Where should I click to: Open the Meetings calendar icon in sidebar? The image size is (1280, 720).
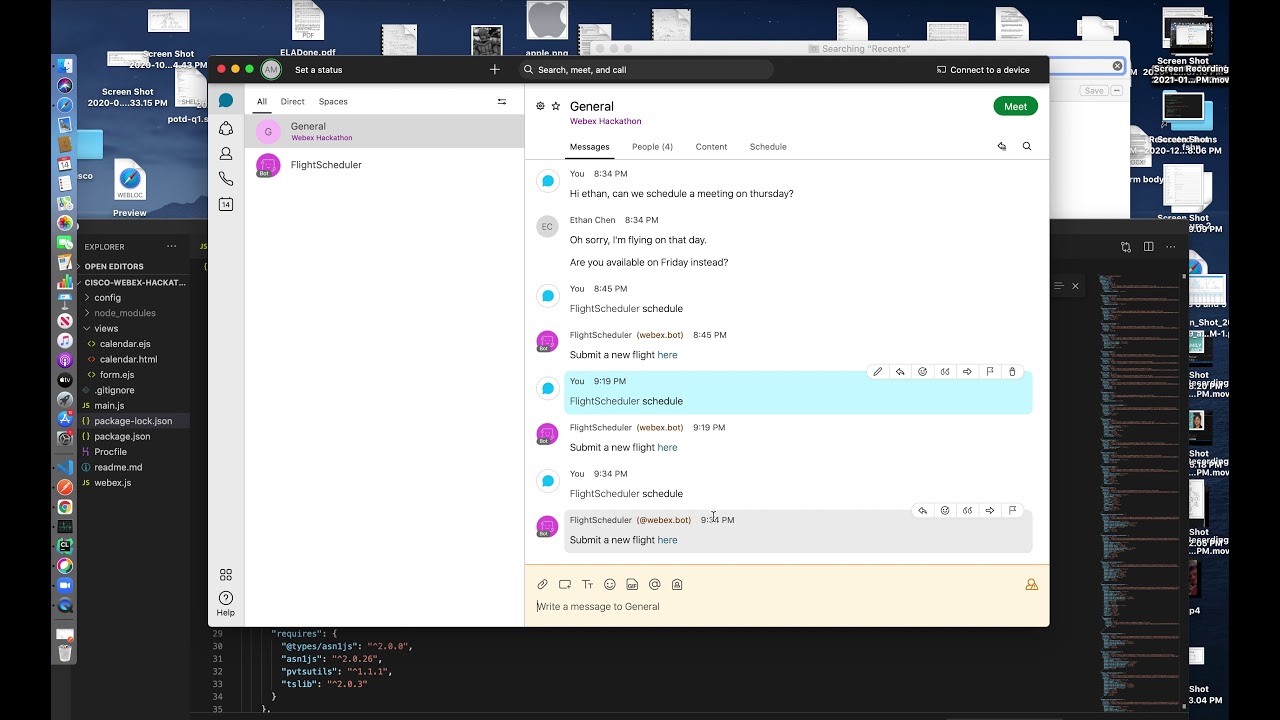[226, 204]
